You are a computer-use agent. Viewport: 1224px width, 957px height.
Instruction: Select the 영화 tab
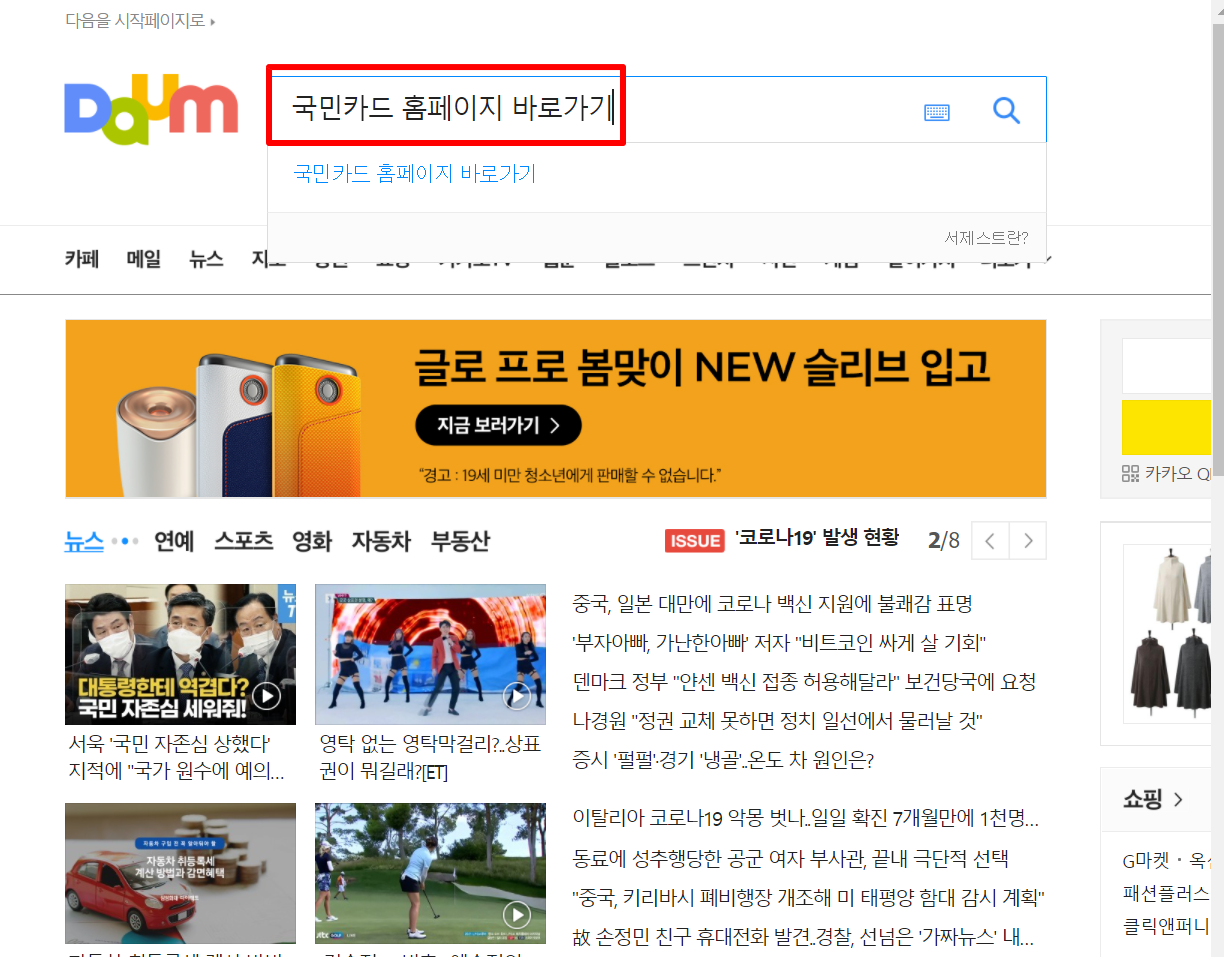(312, 541)
